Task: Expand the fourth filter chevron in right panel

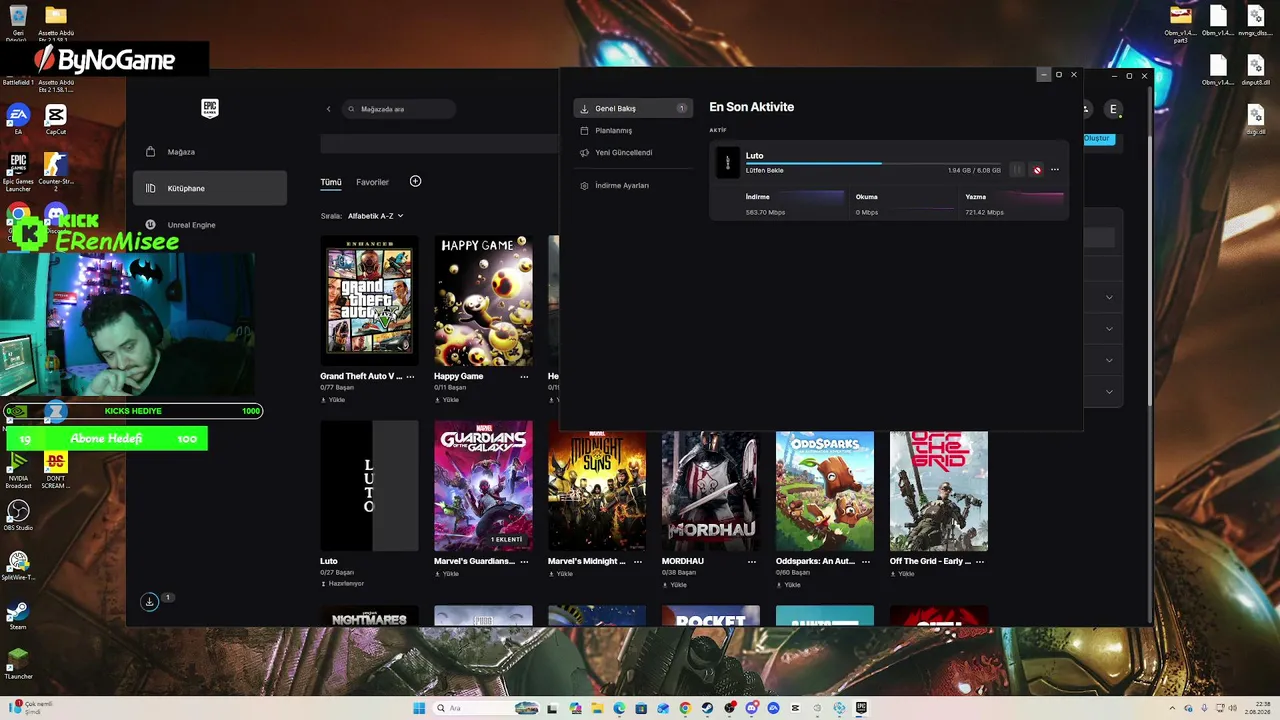Action: 1109,391
